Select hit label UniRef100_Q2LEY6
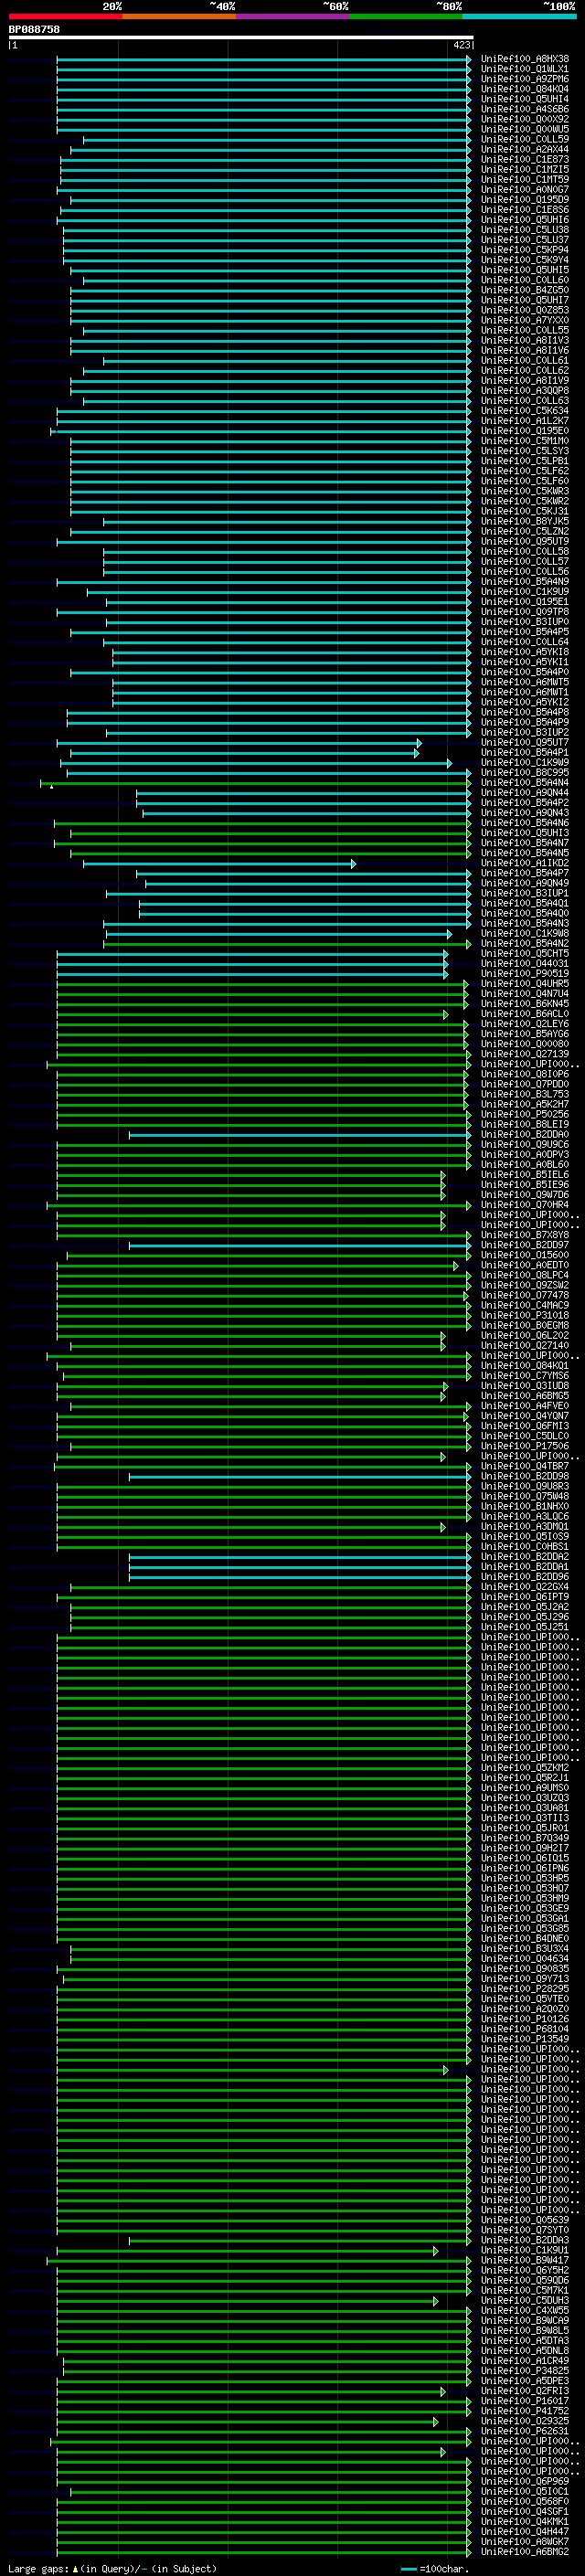The width and height of the screenshot is (585, 2576). pos(525,1024)
